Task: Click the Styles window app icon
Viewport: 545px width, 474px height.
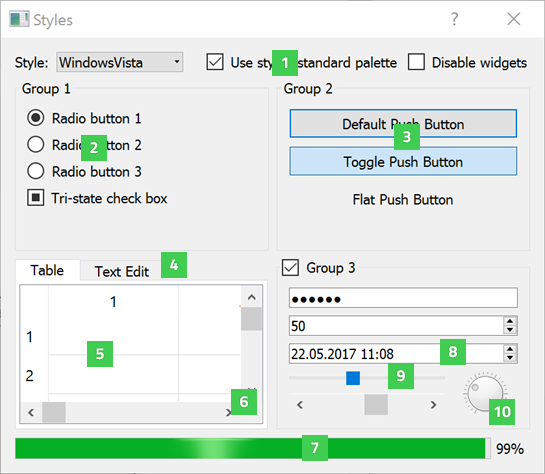Action: coord(19,19)
